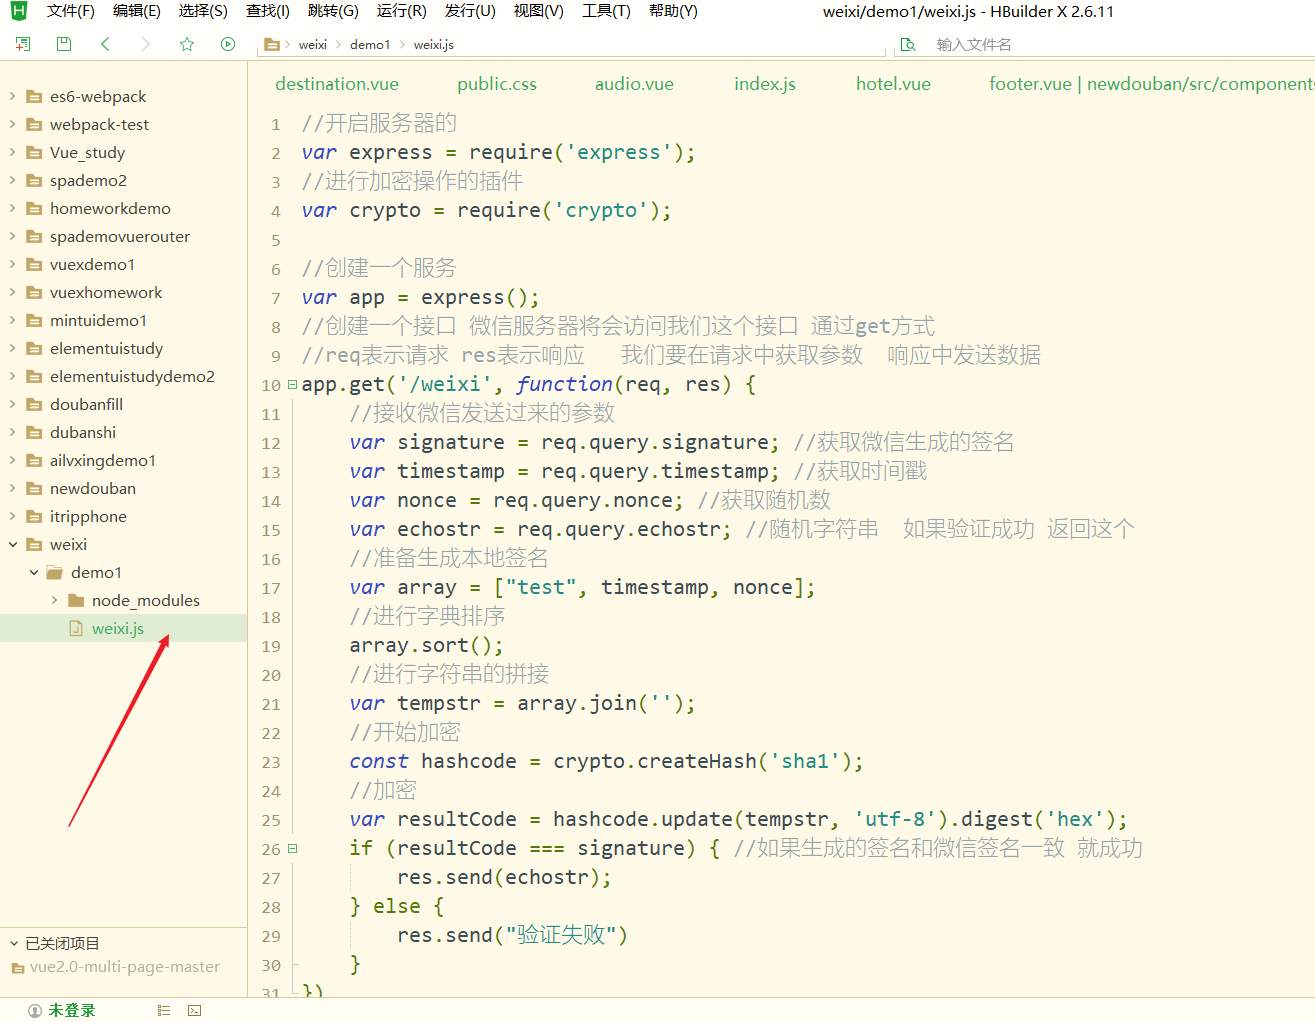Image resolution: width=1315 pixels, height=1022 pixels.
Task: Click 未登录 to log in
Action: (72, 1011)
